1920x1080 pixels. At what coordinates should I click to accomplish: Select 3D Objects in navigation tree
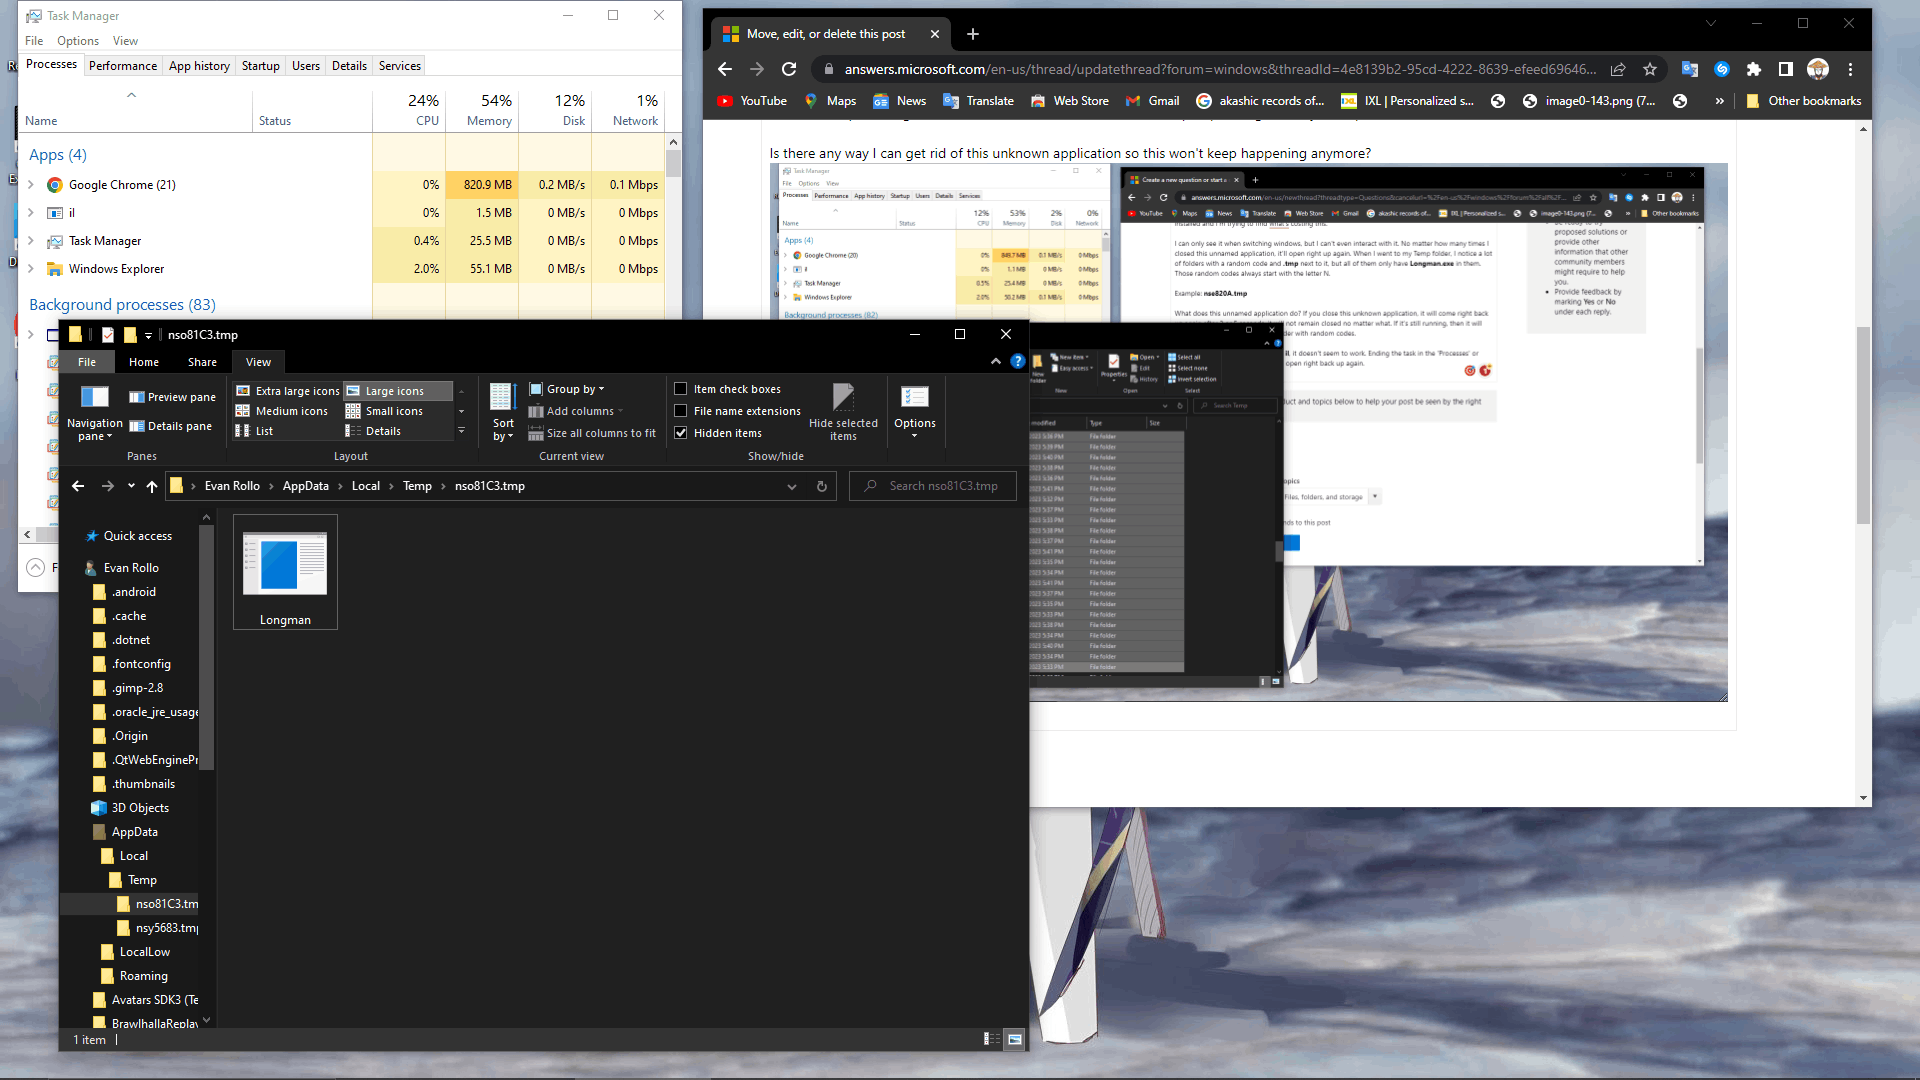tap(140, 808)
